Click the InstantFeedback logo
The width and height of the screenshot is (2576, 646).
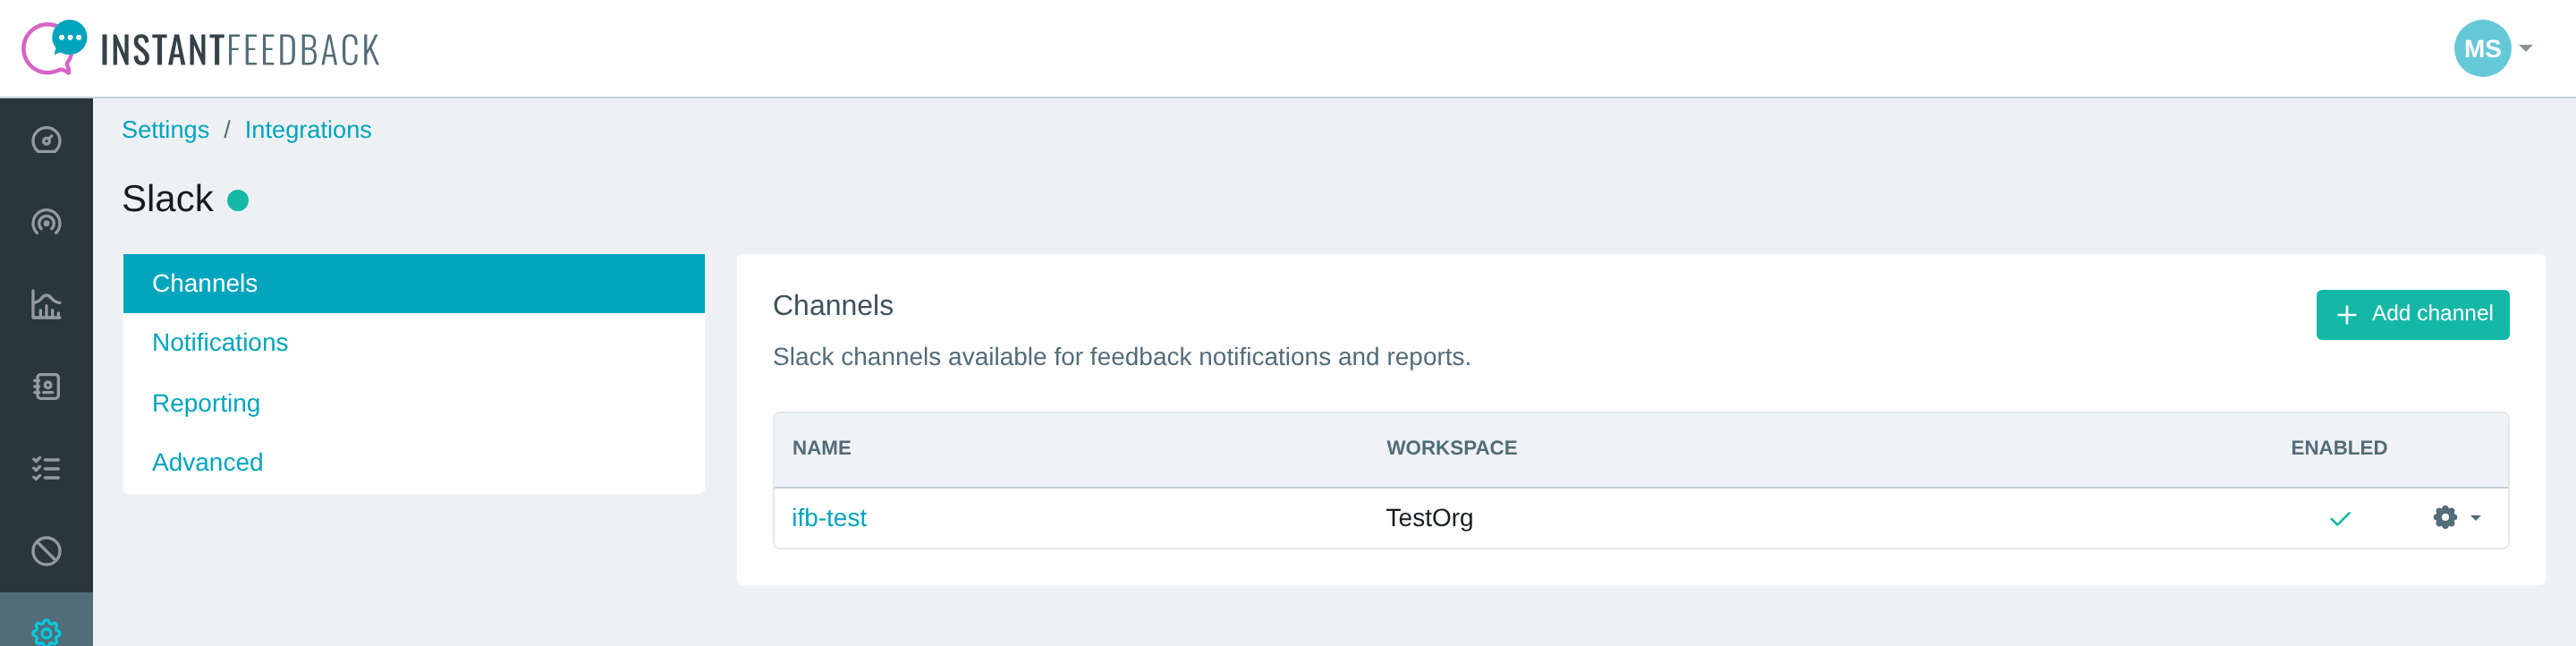point(200,48)
